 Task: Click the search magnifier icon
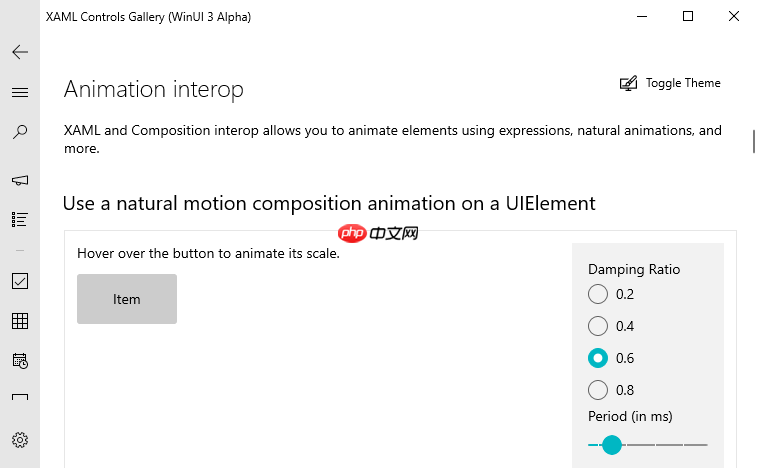[20, 132]
